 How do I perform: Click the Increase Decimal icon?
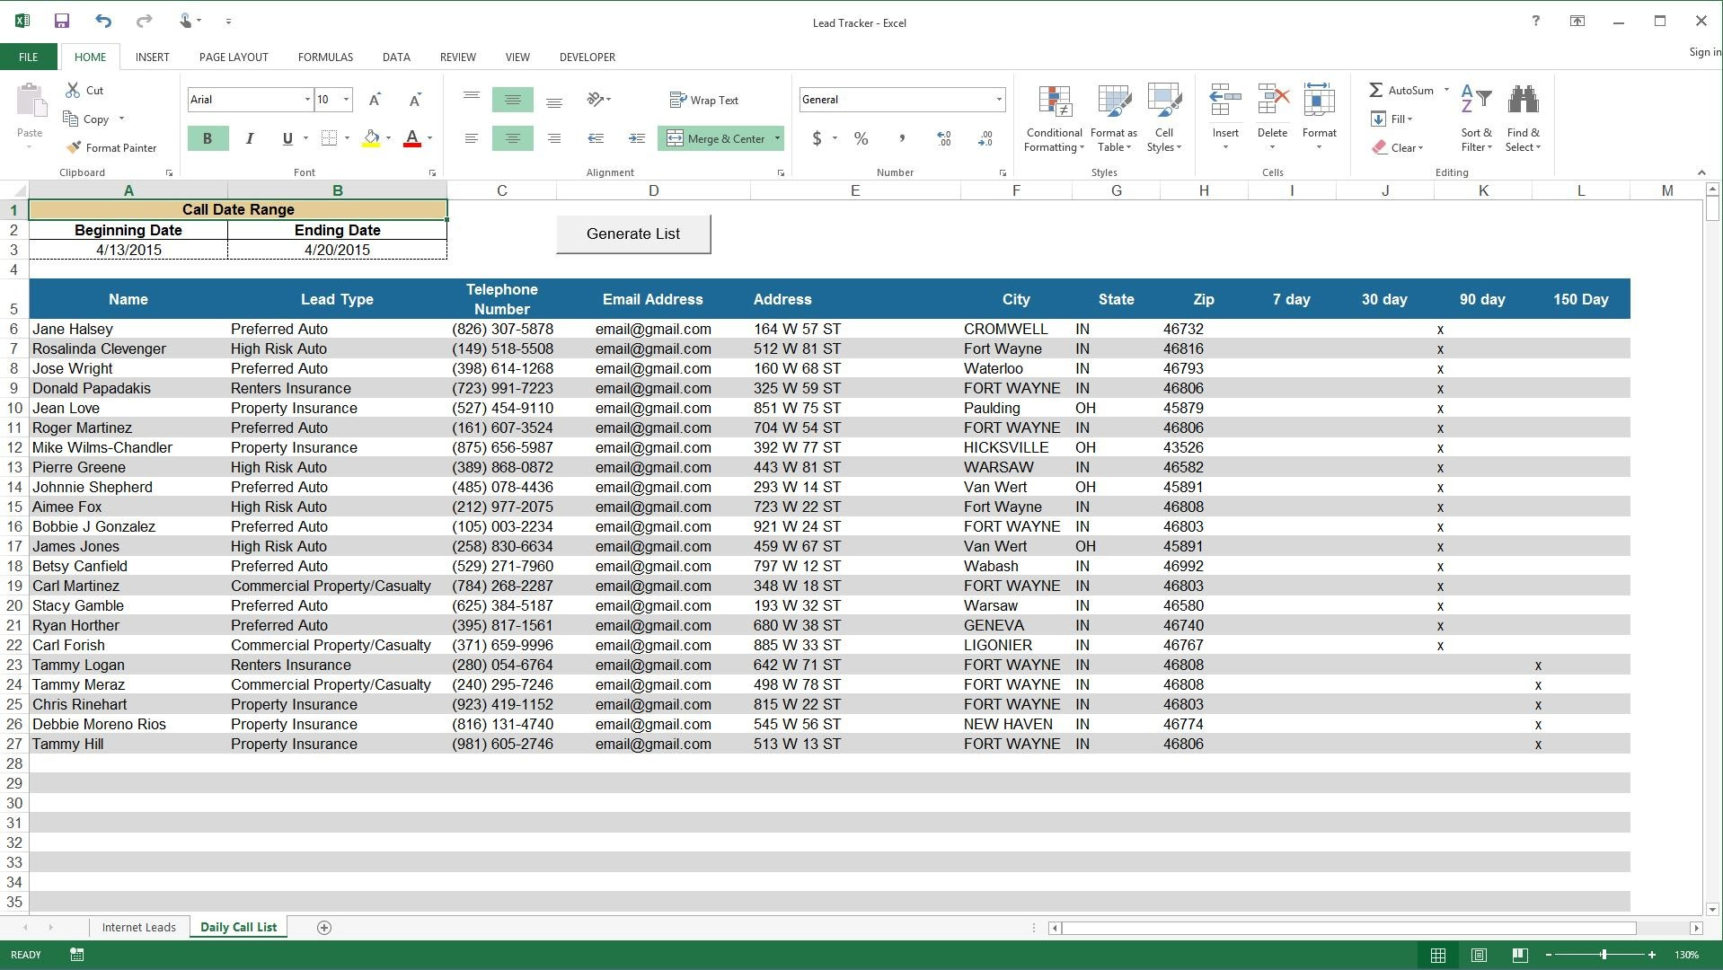click(x=941, y=139)
